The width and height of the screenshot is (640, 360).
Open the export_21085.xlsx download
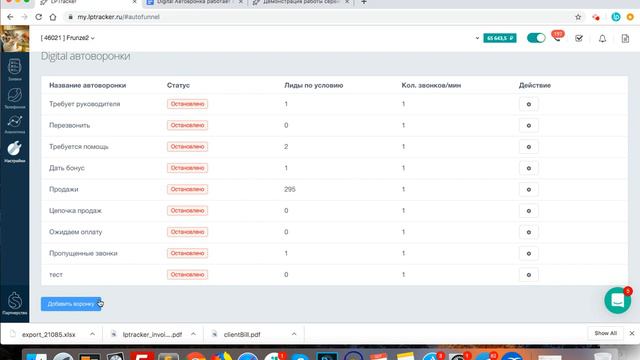(x=48, y=334)
